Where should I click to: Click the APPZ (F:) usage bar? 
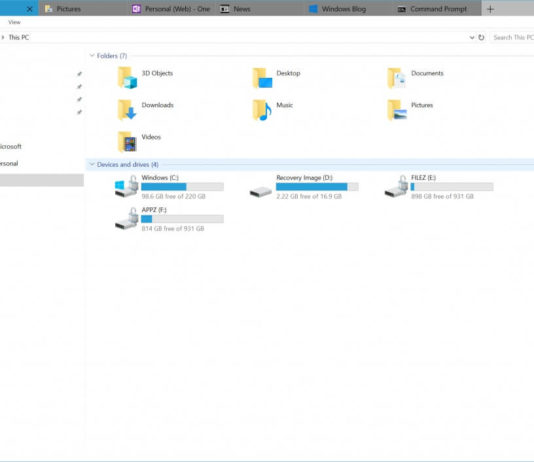point(183,219)
